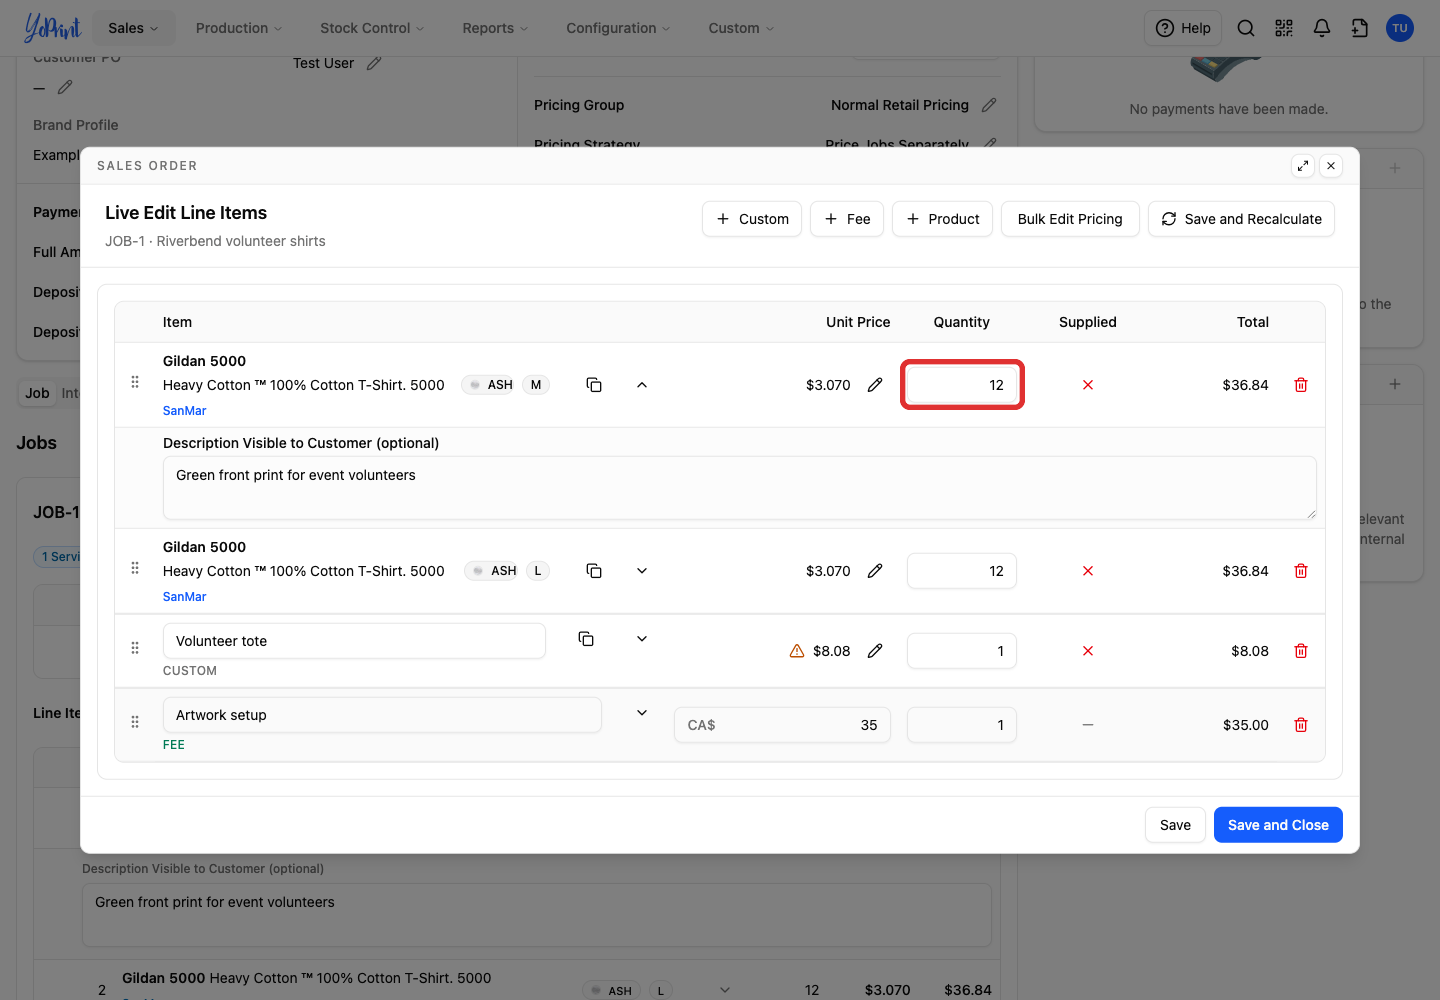Collapse the Gildan 5000 ASH M details

(x=642, y=385)
